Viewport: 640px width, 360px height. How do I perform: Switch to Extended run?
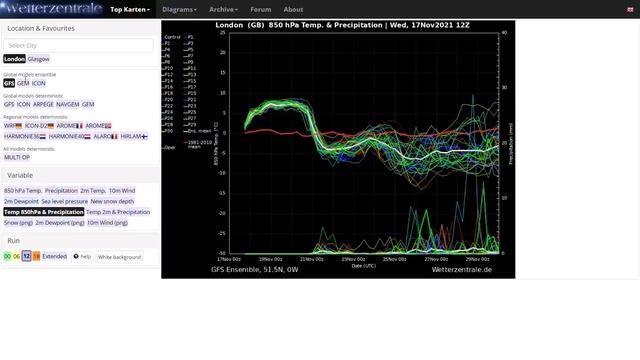[x=54, y=256]
